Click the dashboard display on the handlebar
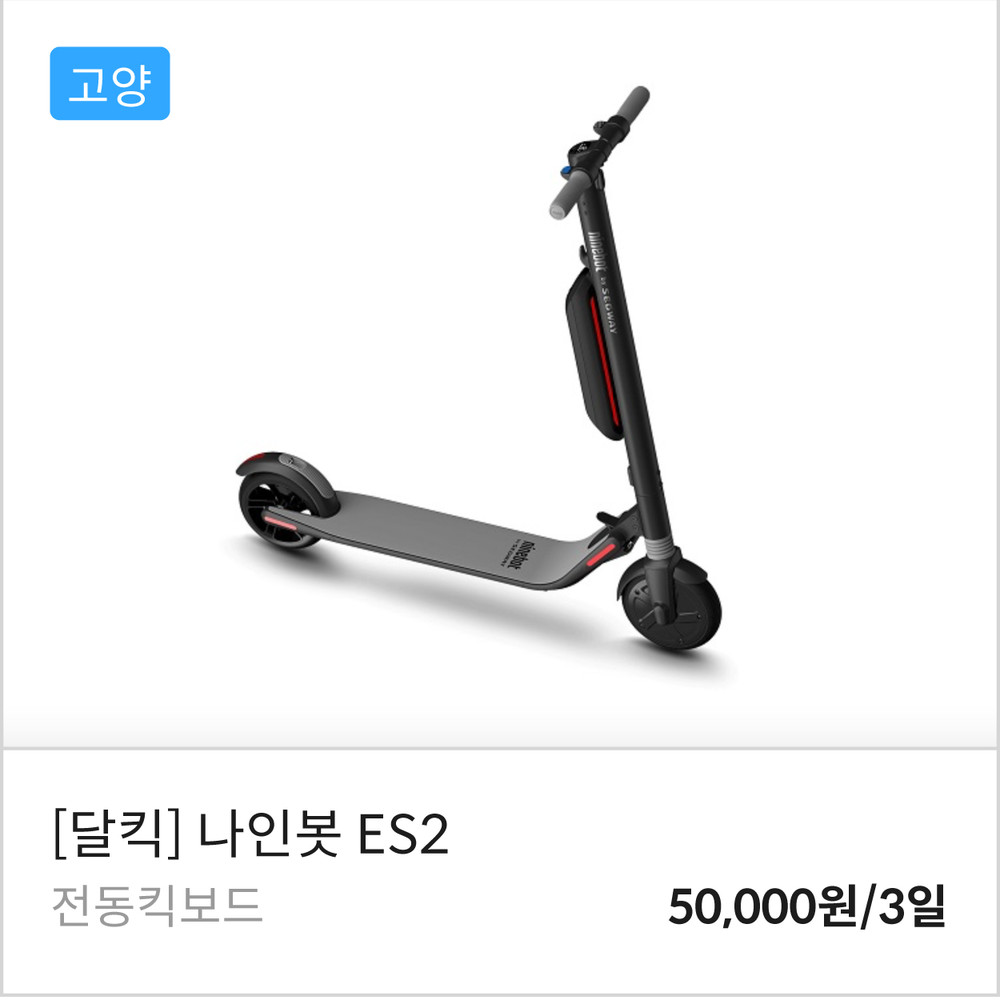 coord(582,149)
